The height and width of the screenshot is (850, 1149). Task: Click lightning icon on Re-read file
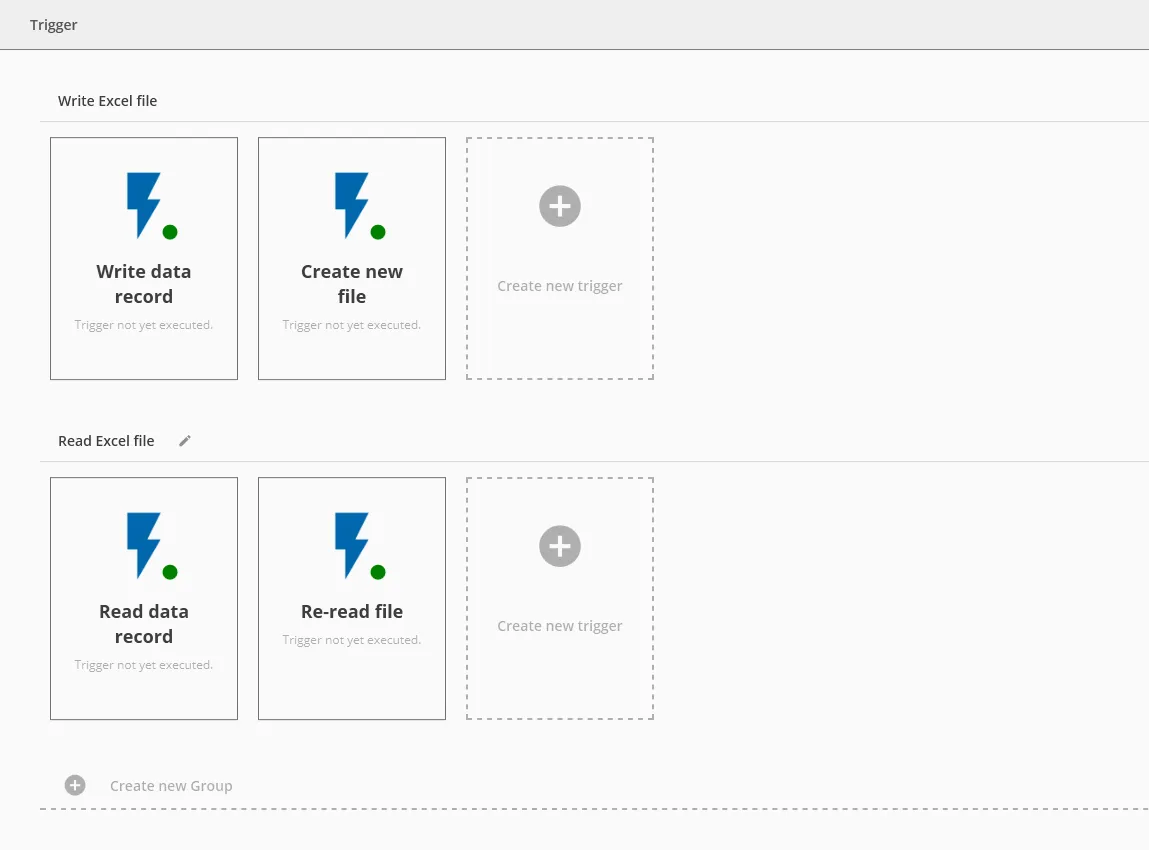tap(352, 545)
